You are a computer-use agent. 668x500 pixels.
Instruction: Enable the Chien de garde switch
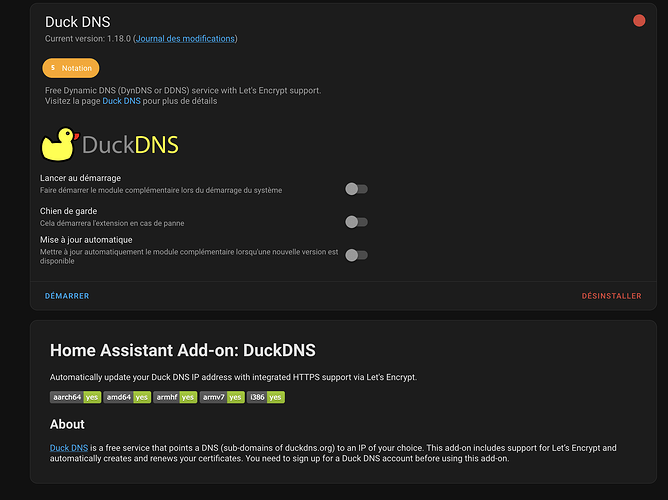coord(356,222)
